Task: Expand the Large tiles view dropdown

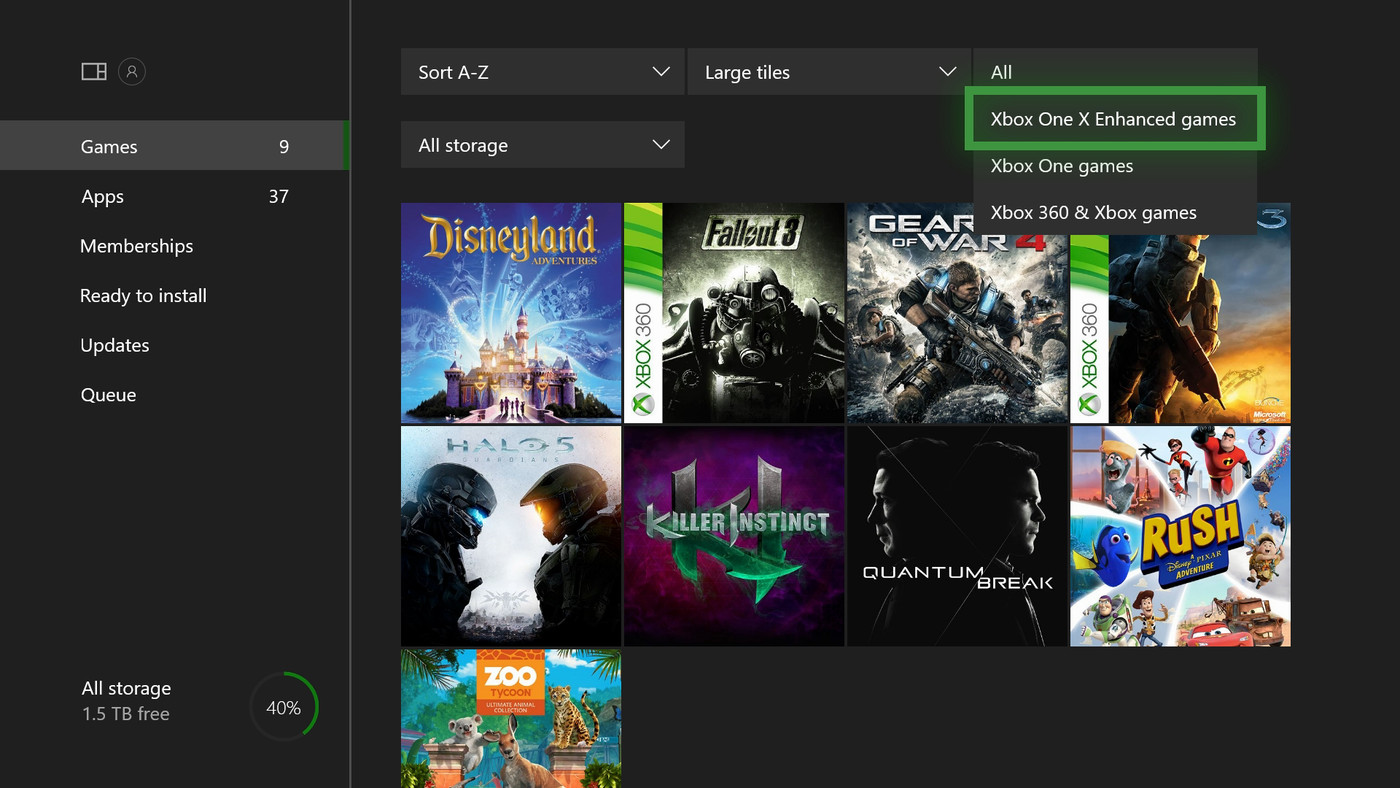Action: (x=828, y=72)
